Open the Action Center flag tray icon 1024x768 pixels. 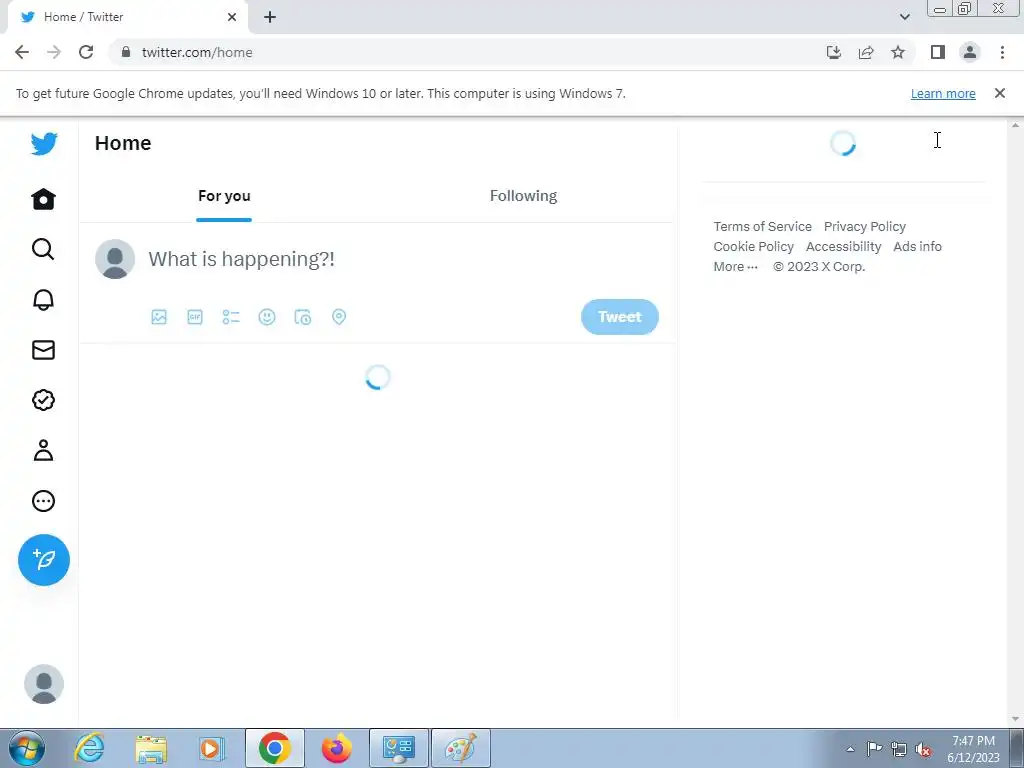pyautogui.click(x=874, y=749)
